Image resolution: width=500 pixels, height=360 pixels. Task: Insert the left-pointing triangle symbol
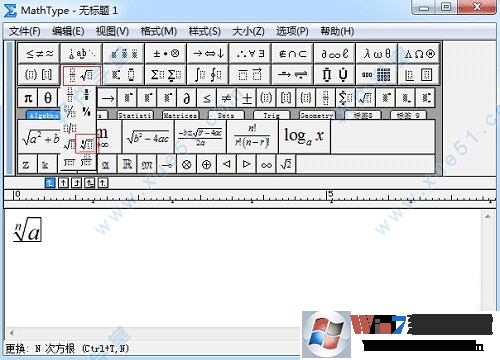[x=226, y=164]
